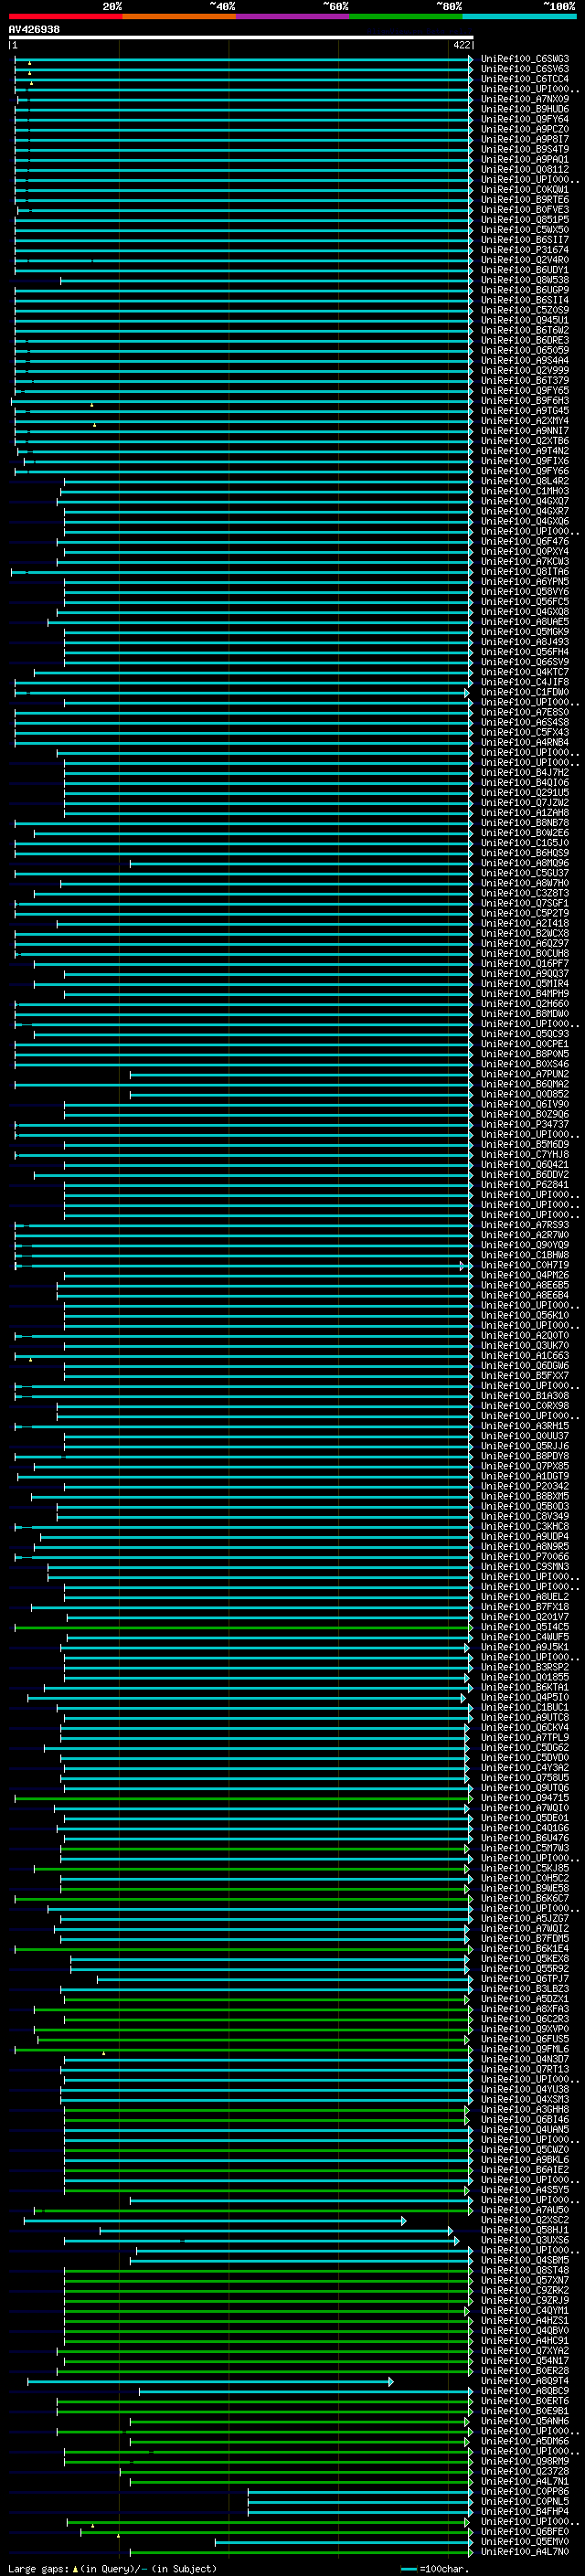Click the green alignment bar of UniRef100_Q5I4C5
The height and width of the screenshot is (2576, 585).
point(243,1627)
